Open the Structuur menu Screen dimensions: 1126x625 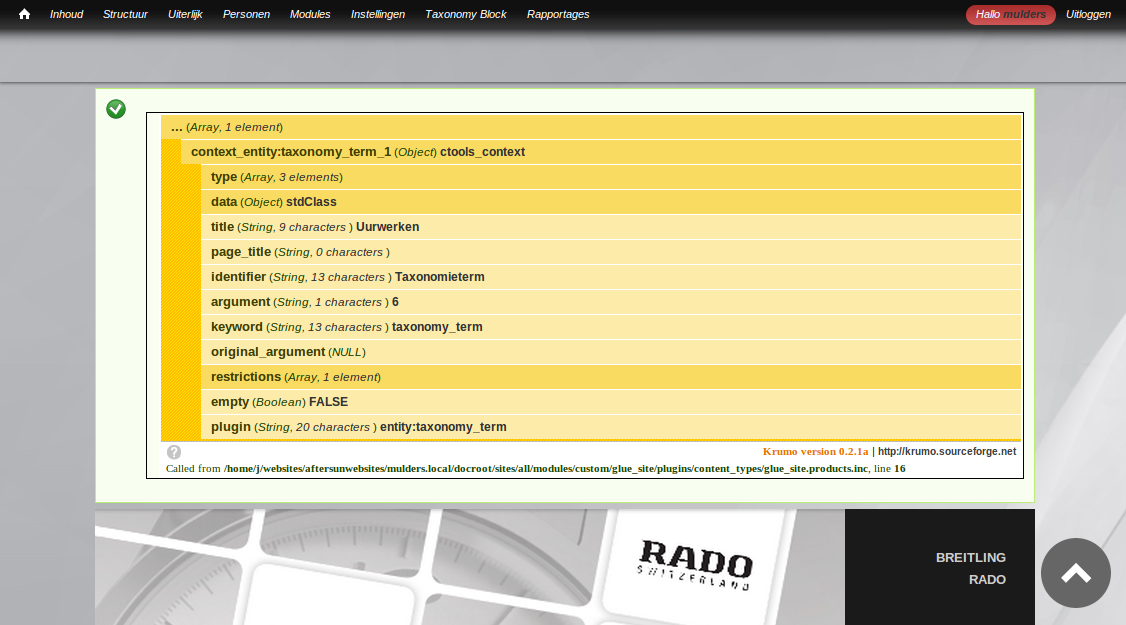[125, 14]
